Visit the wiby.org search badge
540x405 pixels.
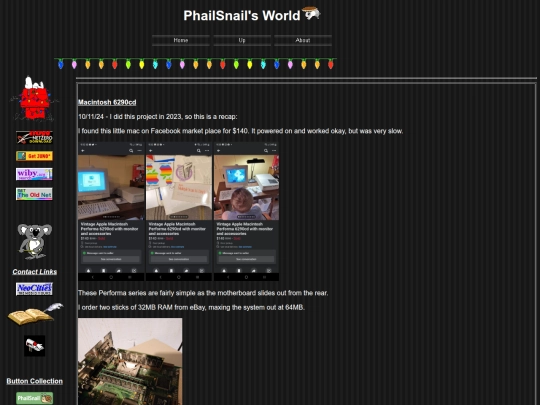pos(34,174)
